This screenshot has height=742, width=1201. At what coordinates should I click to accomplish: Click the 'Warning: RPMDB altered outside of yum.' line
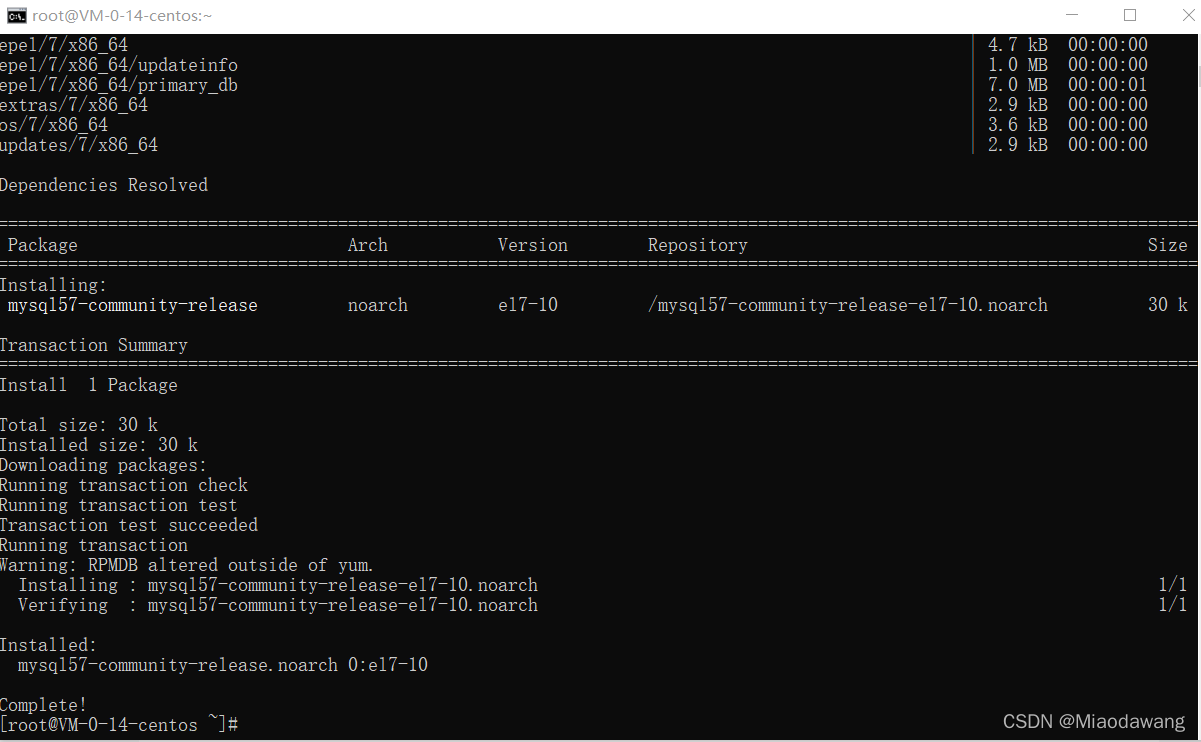pos(187,565)
